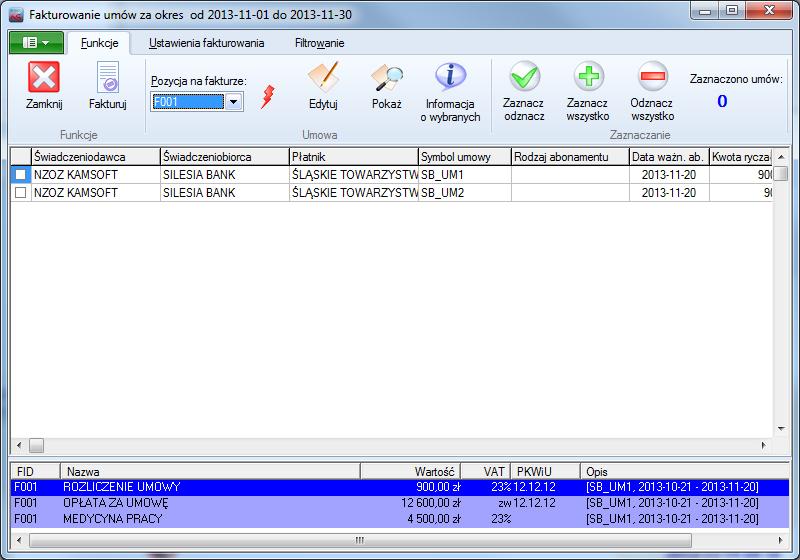
Task: Close the window with title bar X
Action: coord(770,11)
